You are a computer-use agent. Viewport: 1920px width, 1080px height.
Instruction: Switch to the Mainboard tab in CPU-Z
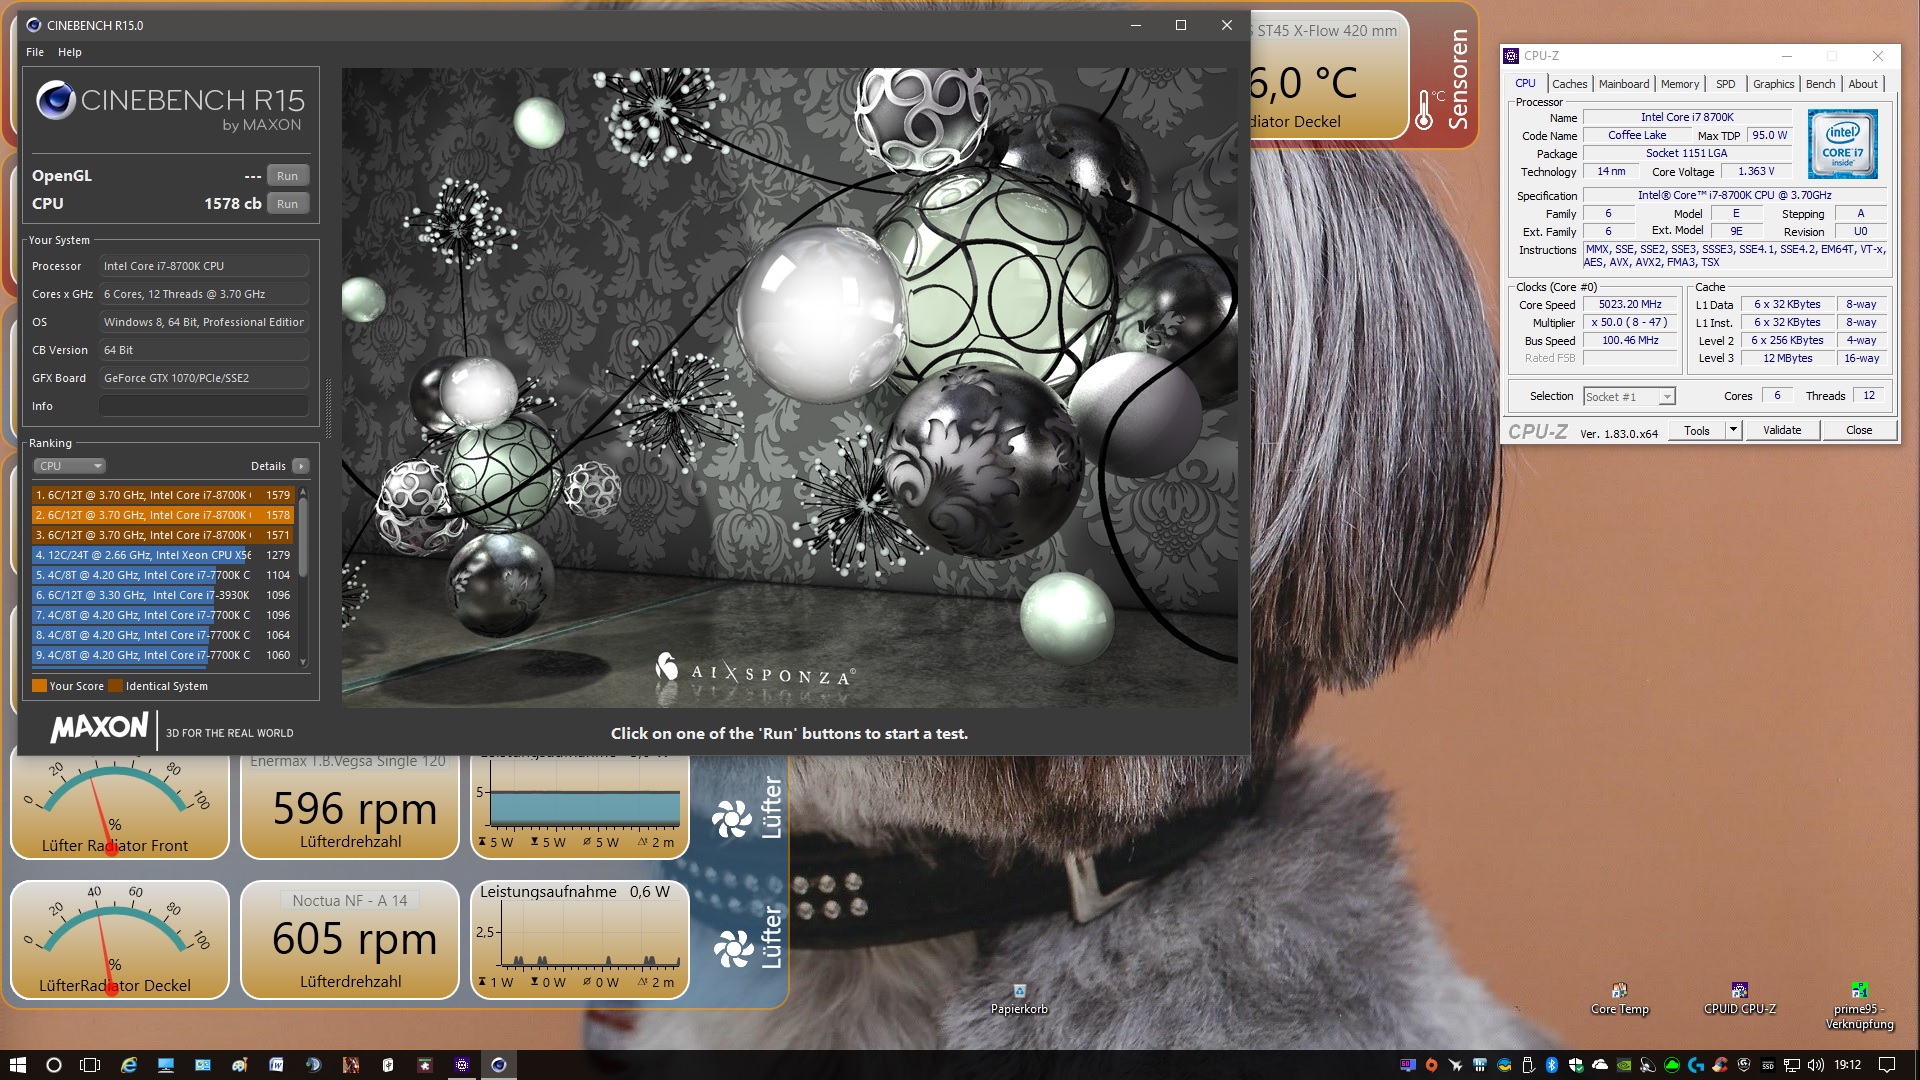[x=1623, y=84]
